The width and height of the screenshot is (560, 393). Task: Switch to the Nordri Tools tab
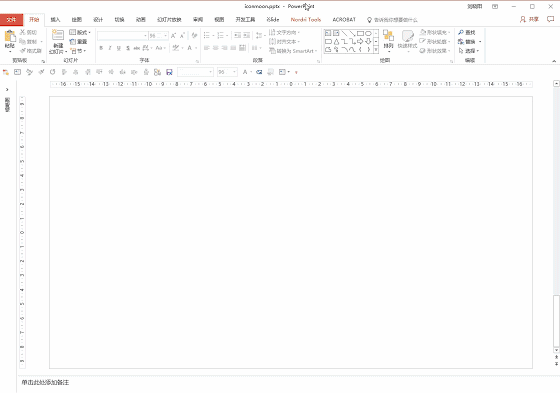(306, 20)
